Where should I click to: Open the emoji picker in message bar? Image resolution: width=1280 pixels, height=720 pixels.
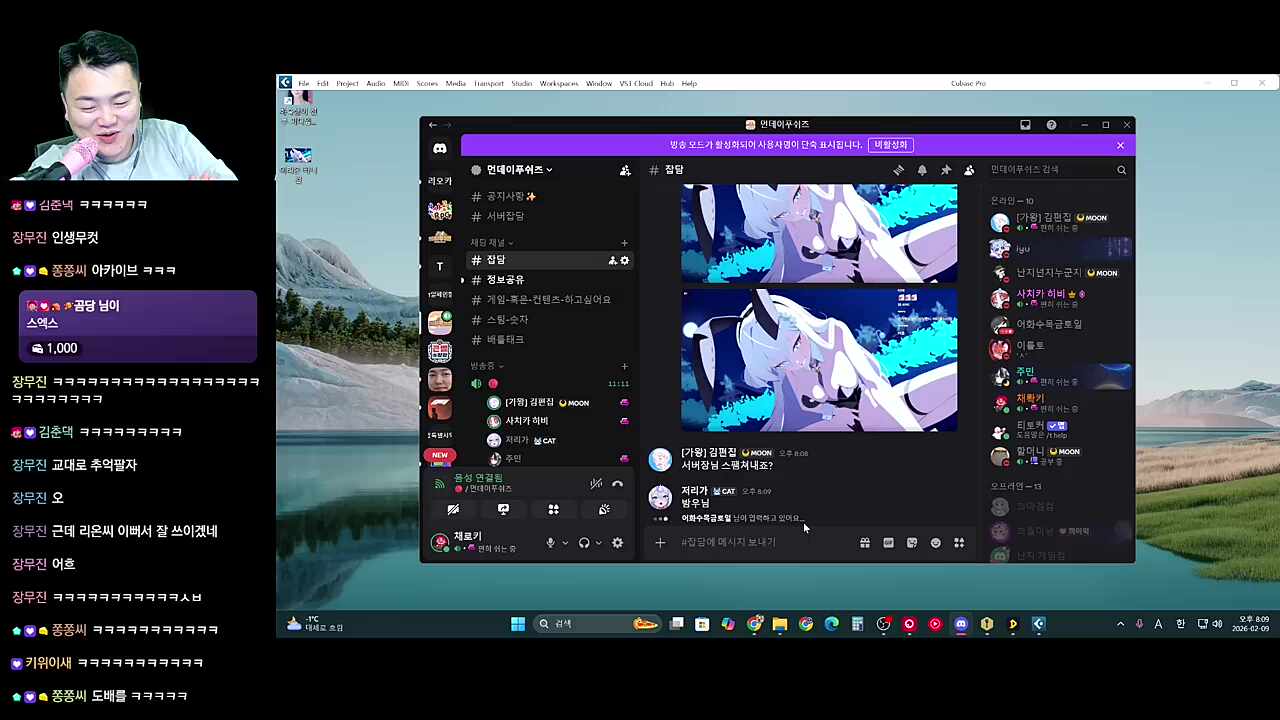[x=935, y=543]
